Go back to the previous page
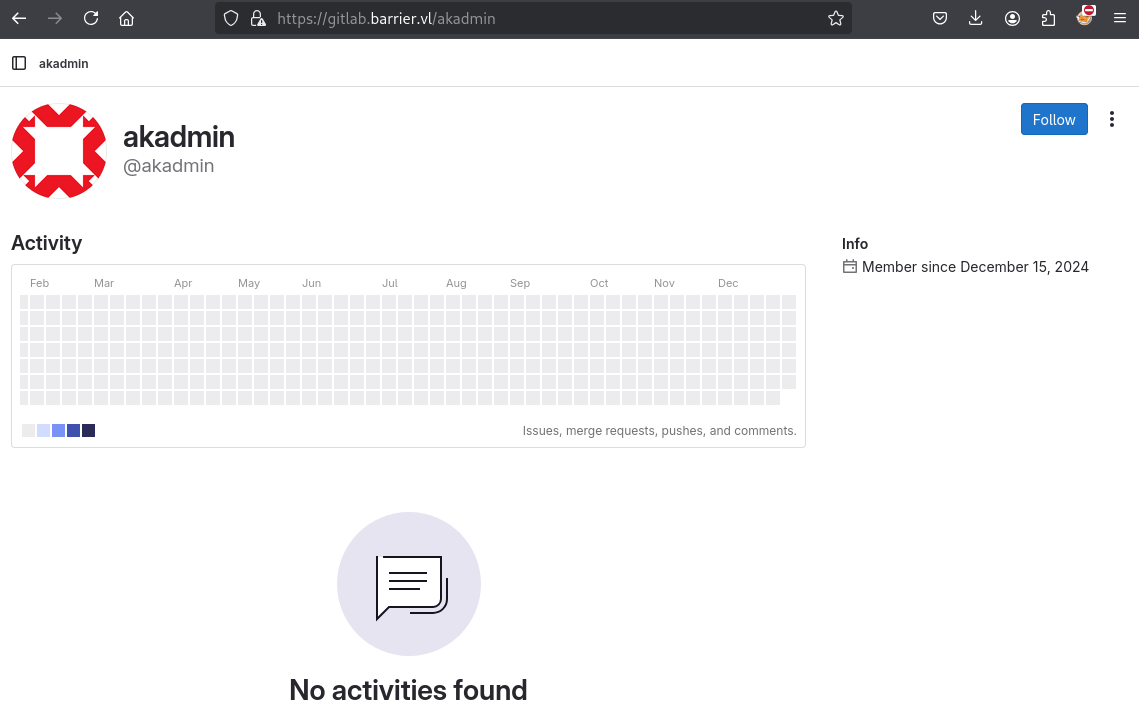This screenshot has width=1139, height=726. [19, 19]
